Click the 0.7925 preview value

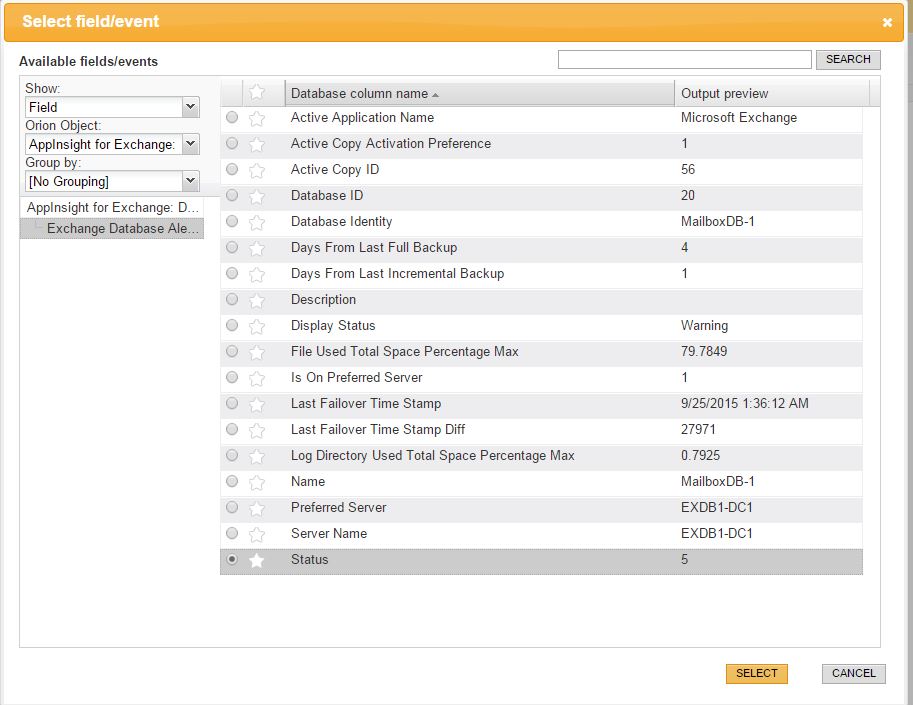click(x=700, y=455)
